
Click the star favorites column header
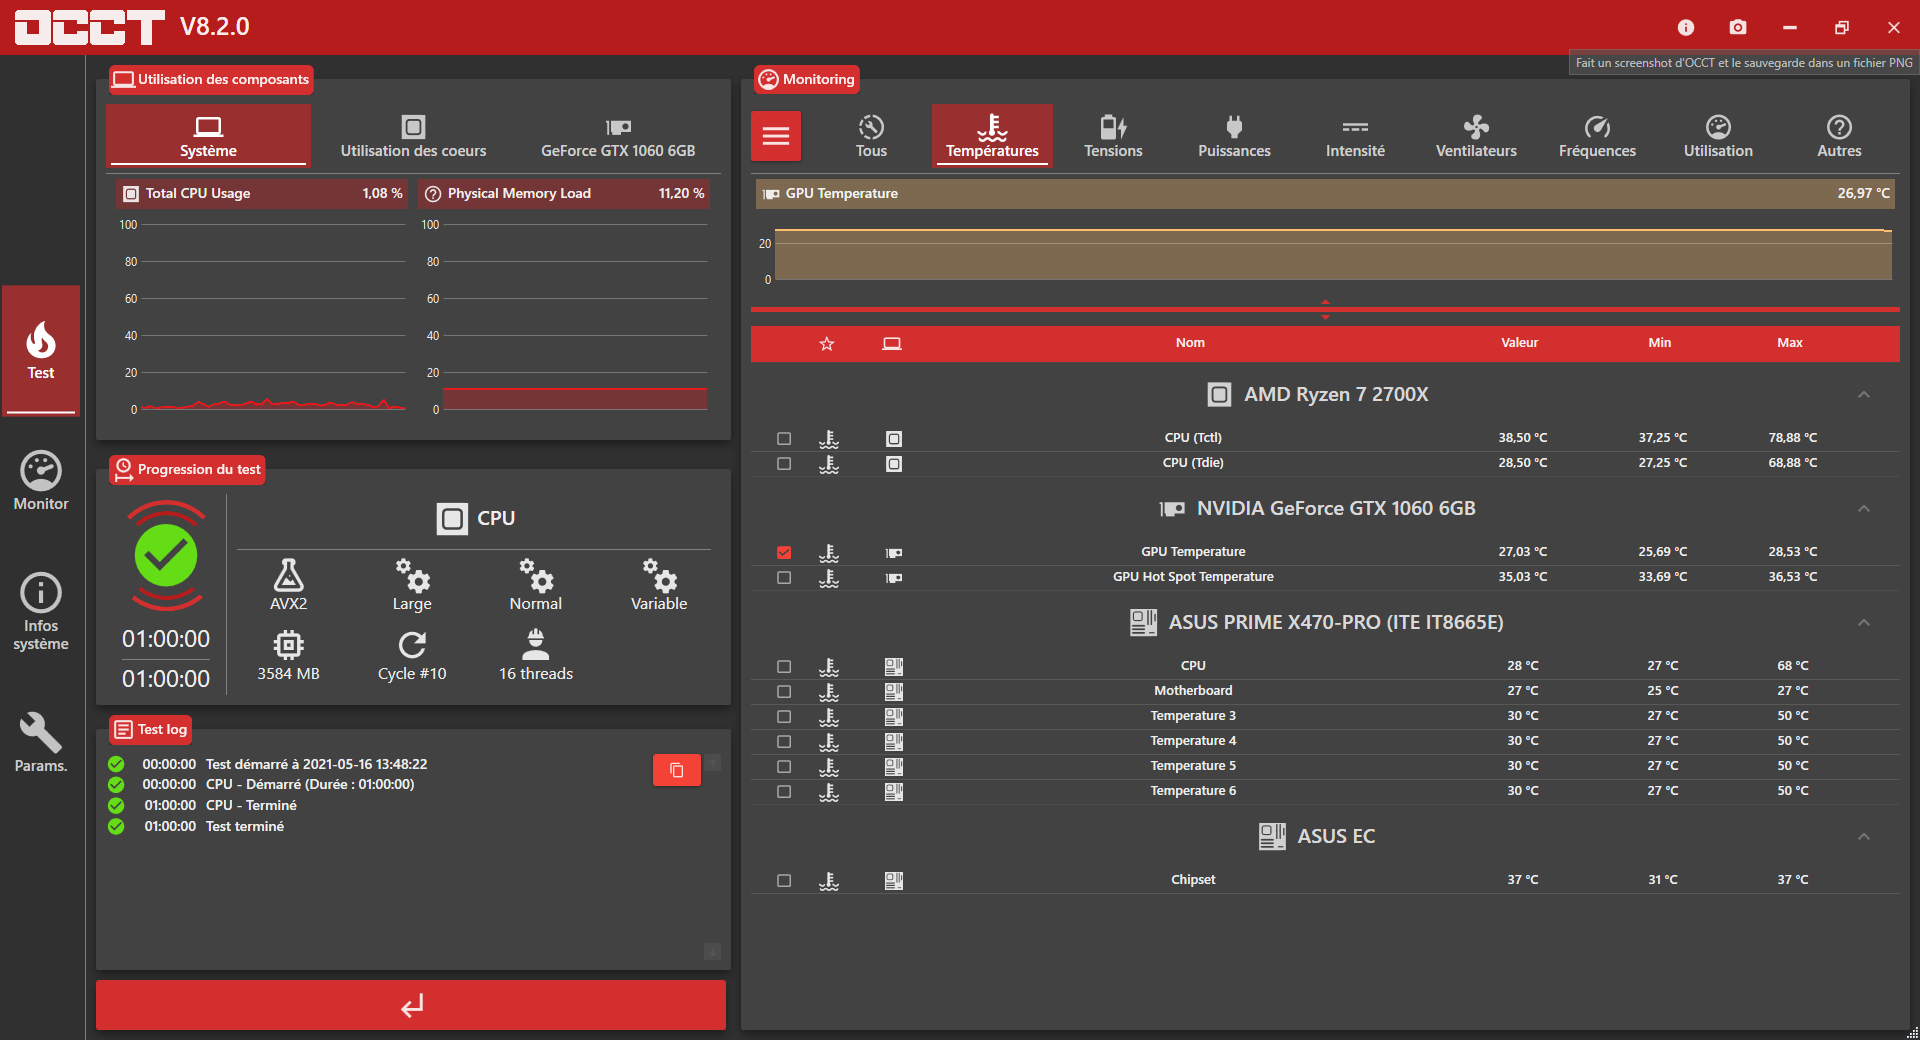tap(827, 344)
